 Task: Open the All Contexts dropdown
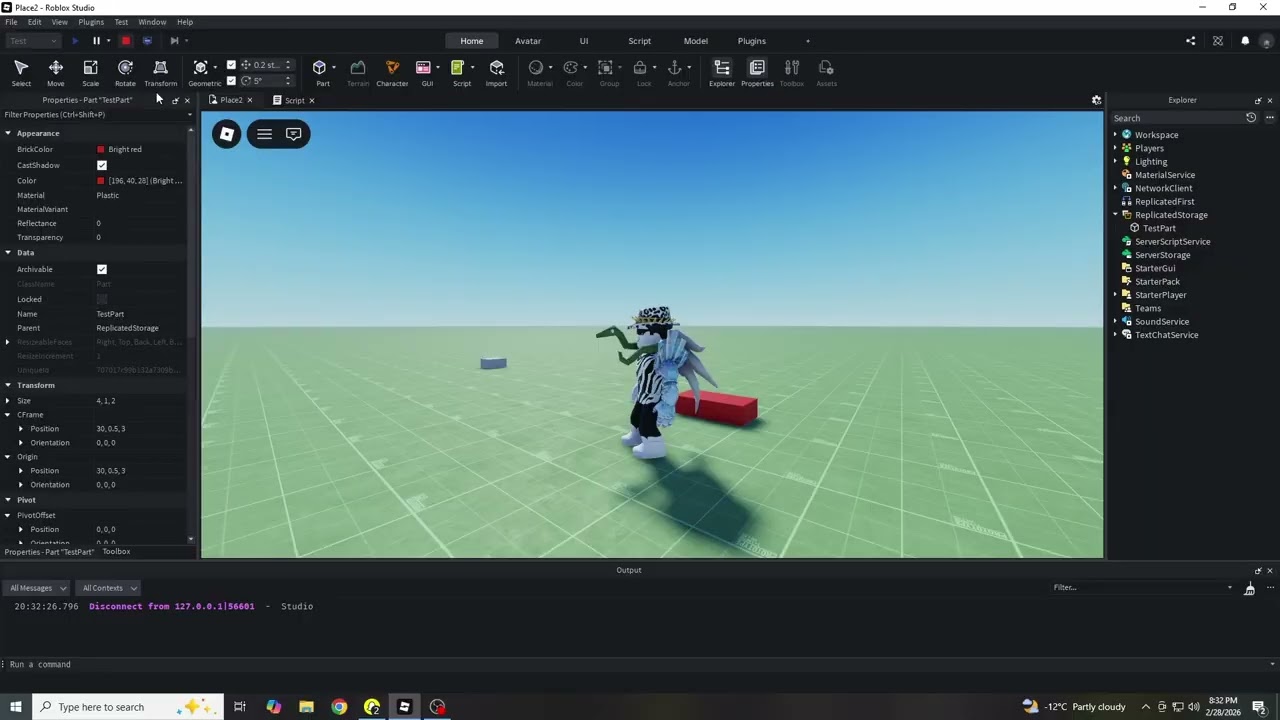coord(108,588)
